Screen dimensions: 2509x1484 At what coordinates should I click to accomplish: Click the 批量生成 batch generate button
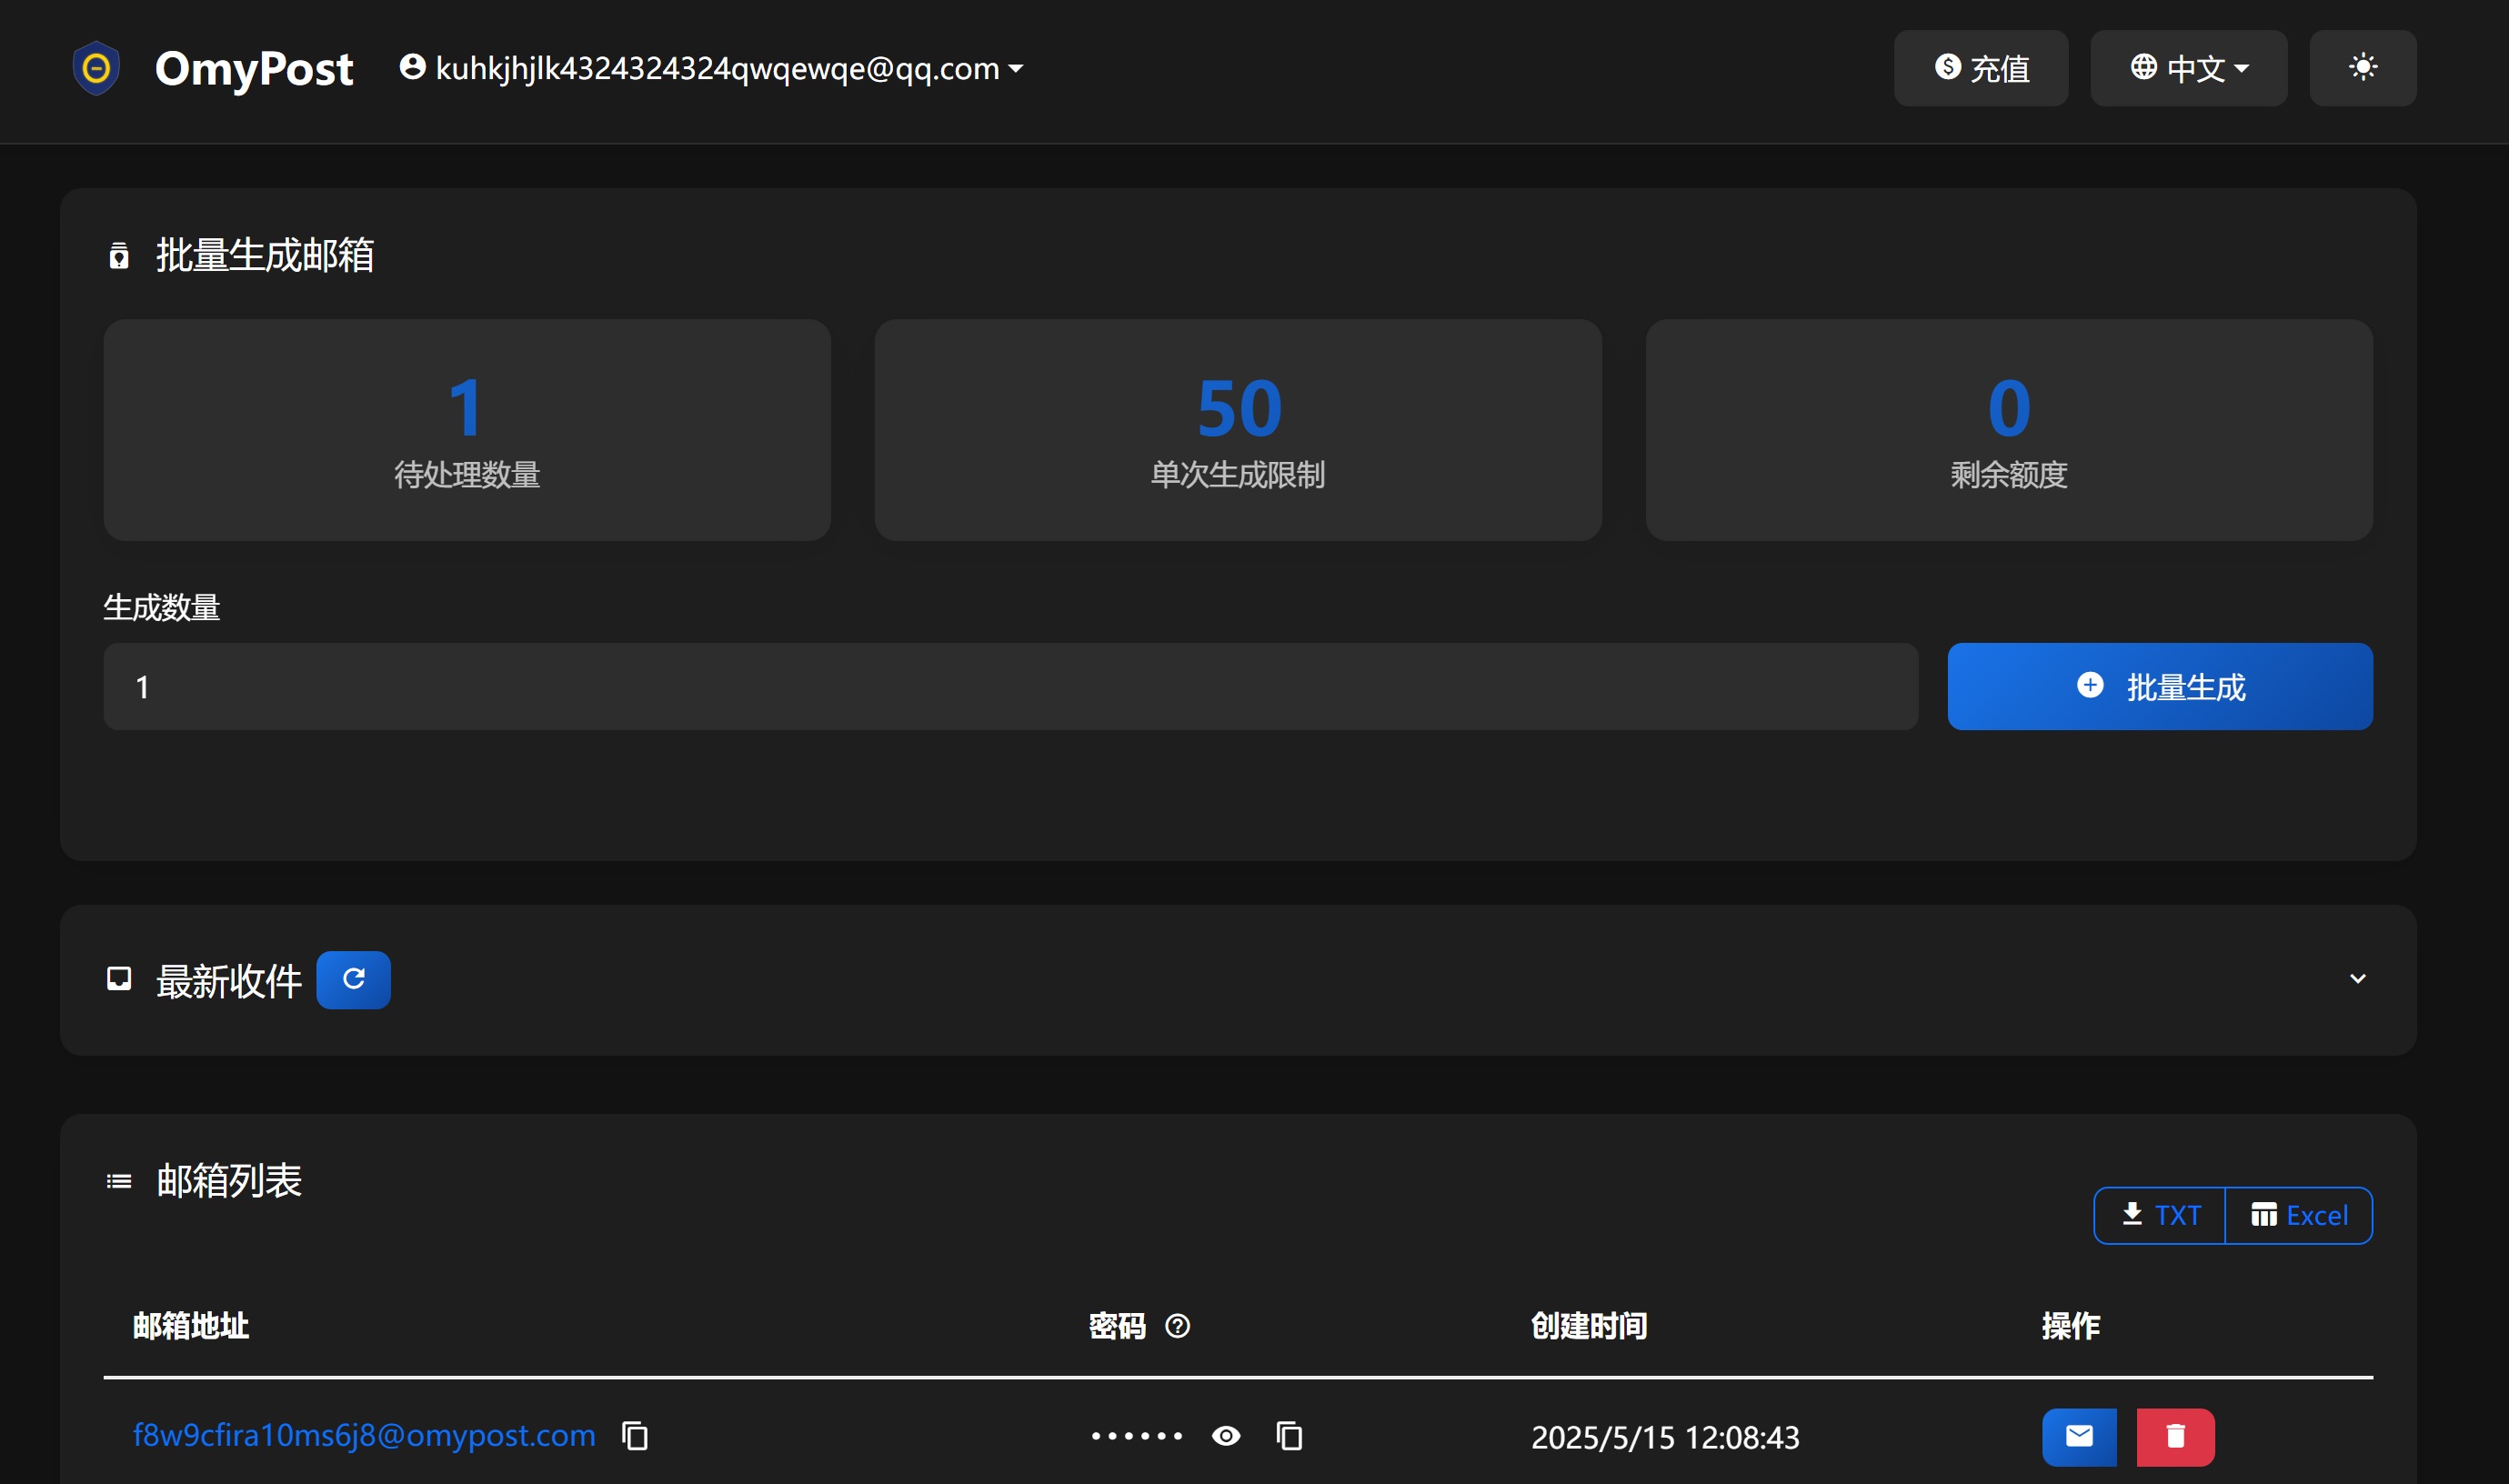[x=2159, y=687]
